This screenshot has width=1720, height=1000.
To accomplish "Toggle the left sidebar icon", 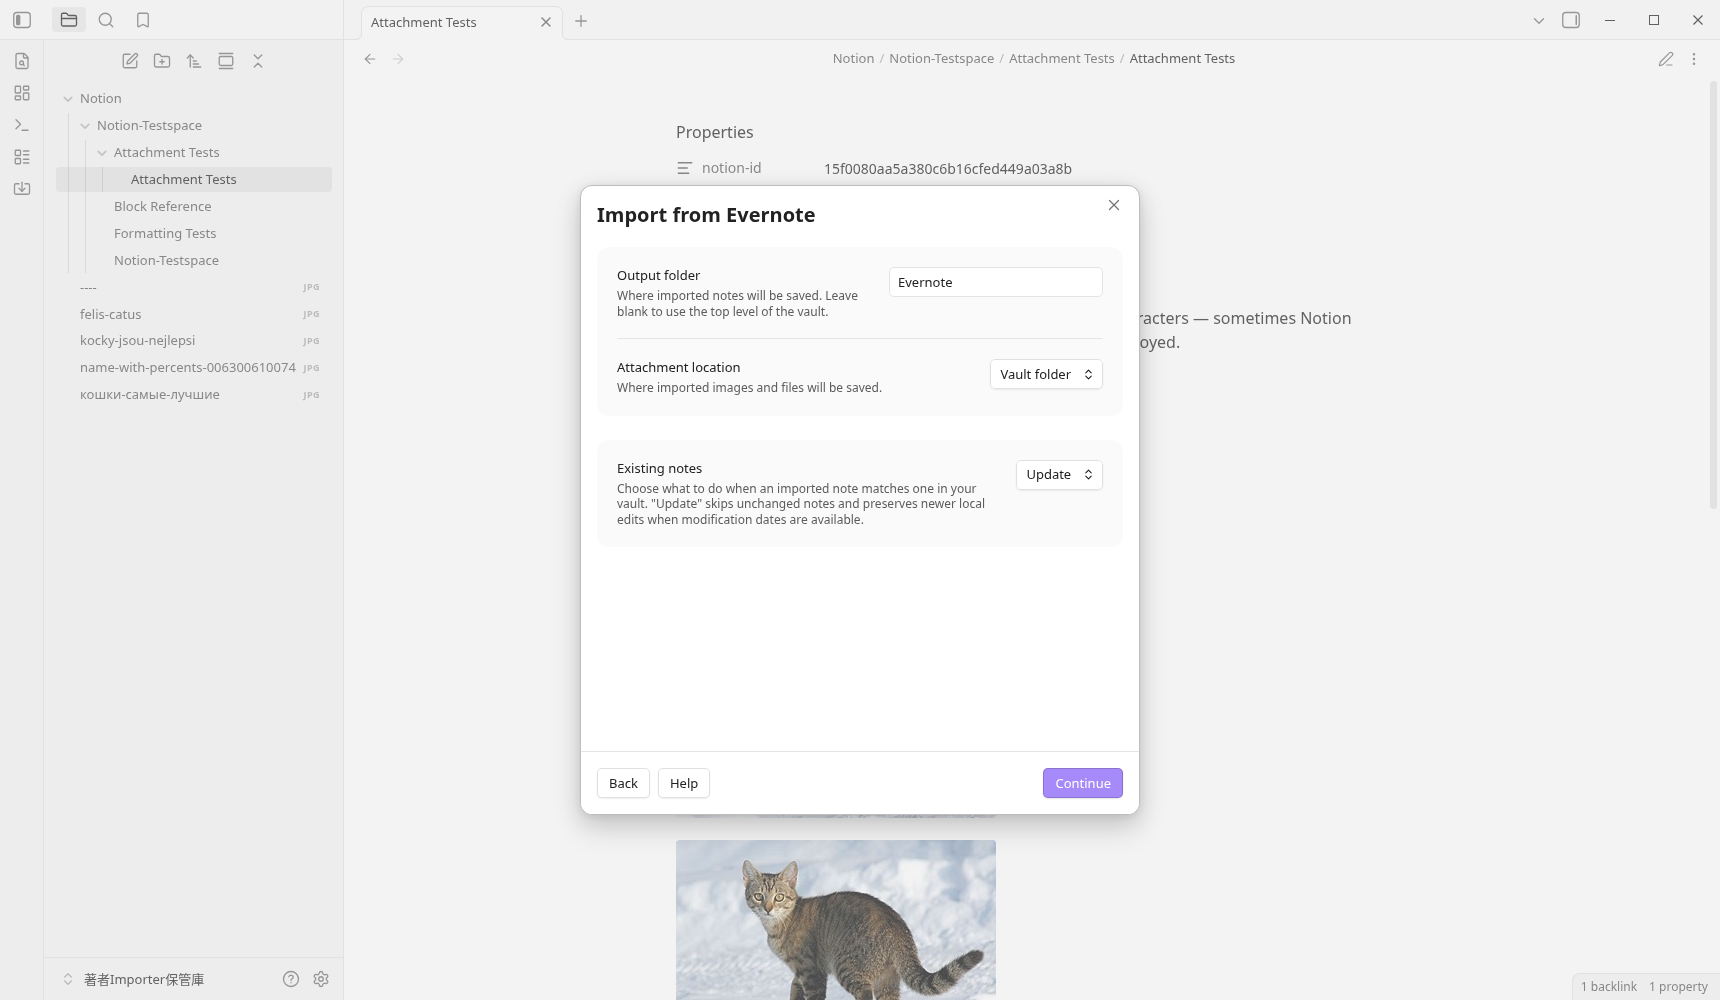I will click(22, 20).
